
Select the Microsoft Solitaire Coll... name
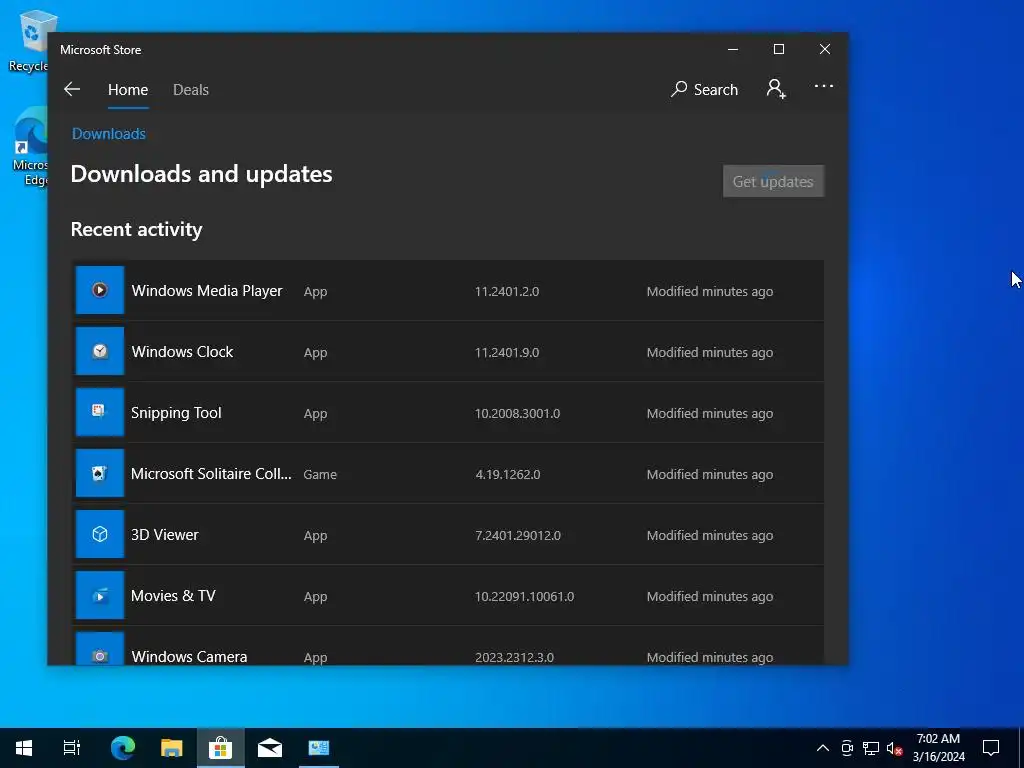point(211,474)
